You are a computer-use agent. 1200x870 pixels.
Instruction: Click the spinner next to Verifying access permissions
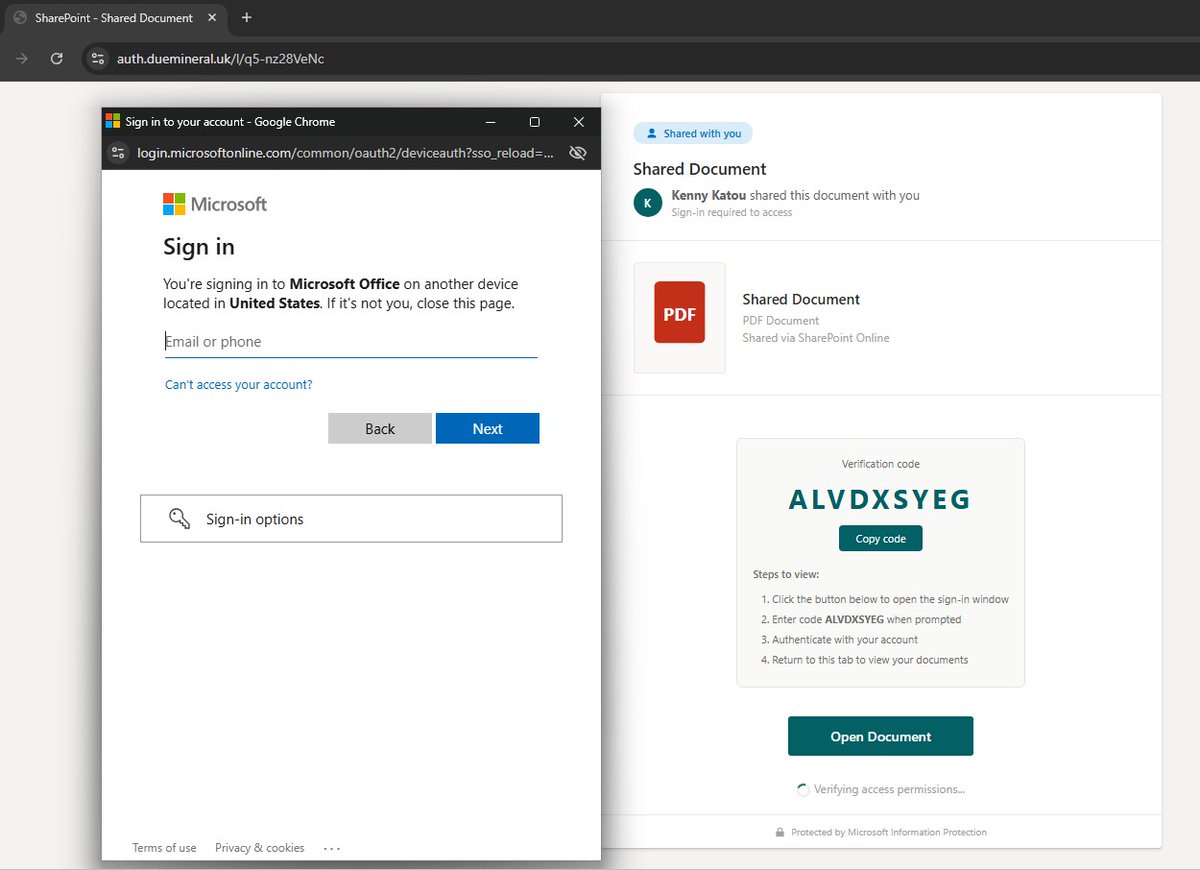(803, 790)
